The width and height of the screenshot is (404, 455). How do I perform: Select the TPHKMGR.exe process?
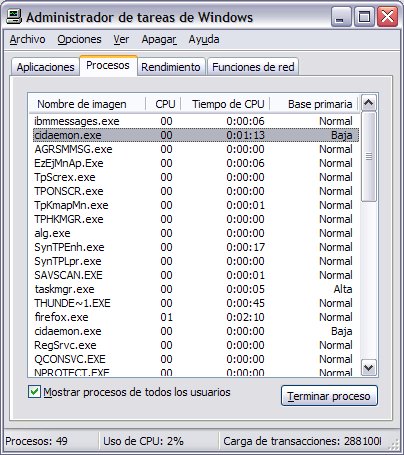(x=196, y=219)
